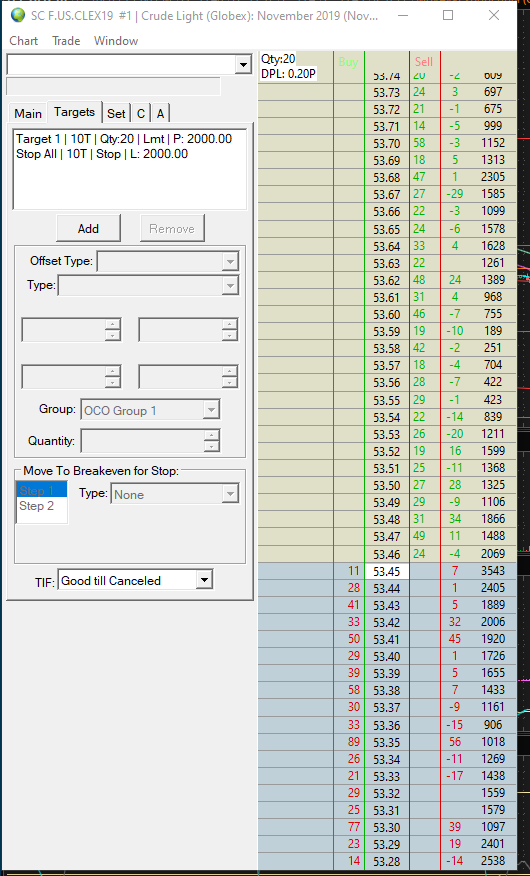Select the Target 1 list entry
Viewport: 530px width, 876px height.
coord(124,139)
